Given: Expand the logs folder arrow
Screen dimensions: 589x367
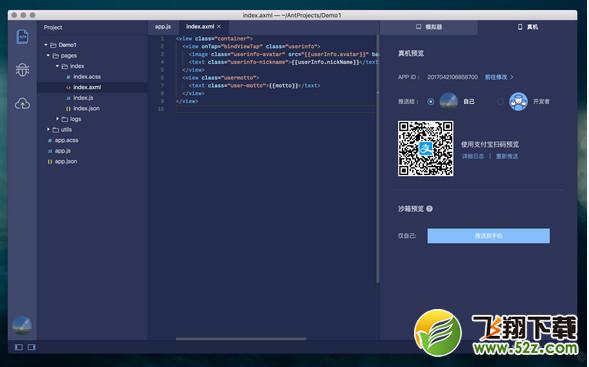Looking at the screenshot, I should 57,119.
